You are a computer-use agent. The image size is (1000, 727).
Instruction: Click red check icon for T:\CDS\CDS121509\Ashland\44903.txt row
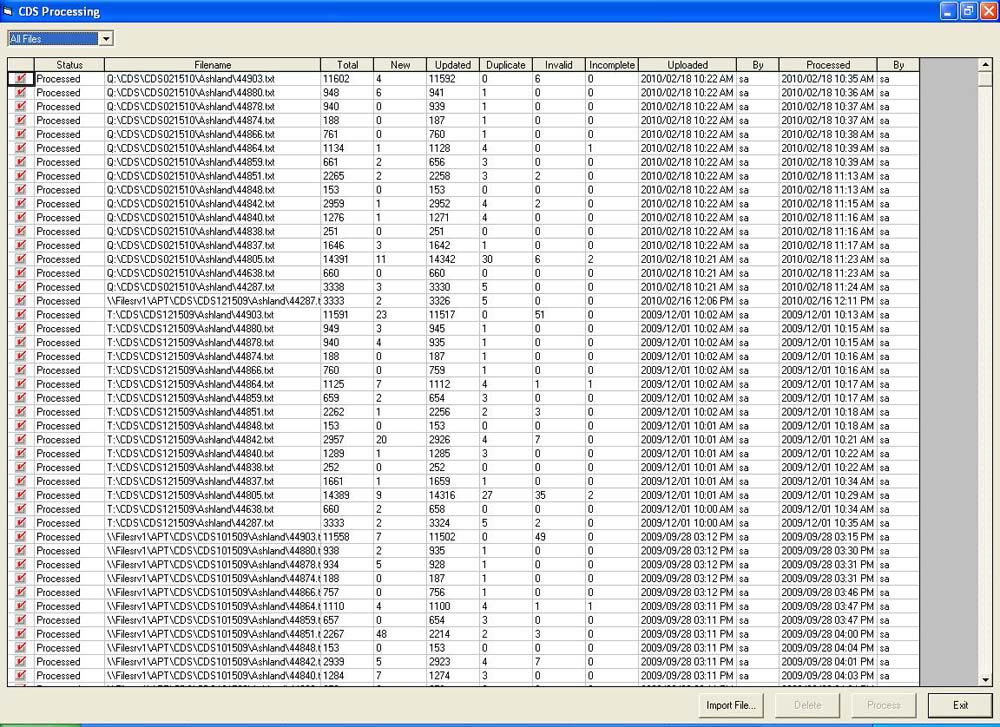(x=20, y=315)
